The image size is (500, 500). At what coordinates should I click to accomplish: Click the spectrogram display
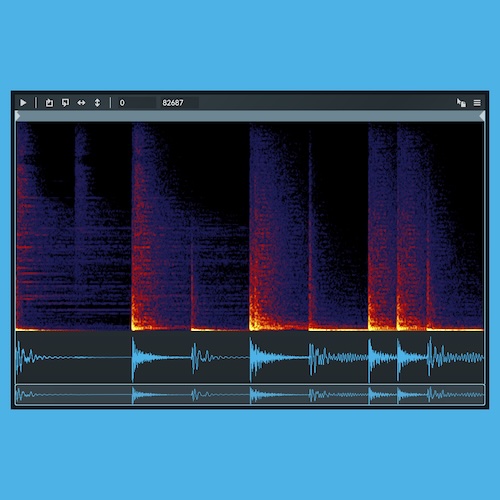(x=250, y=226)
